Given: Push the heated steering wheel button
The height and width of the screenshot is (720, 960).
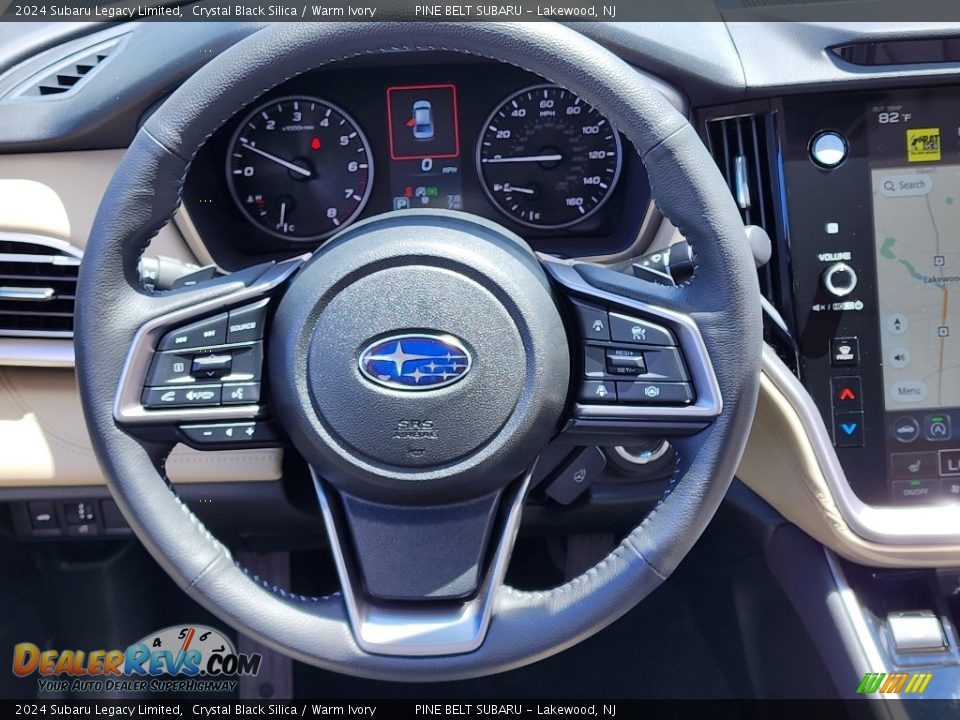Looking at the screenshot, I should (576, 475).
